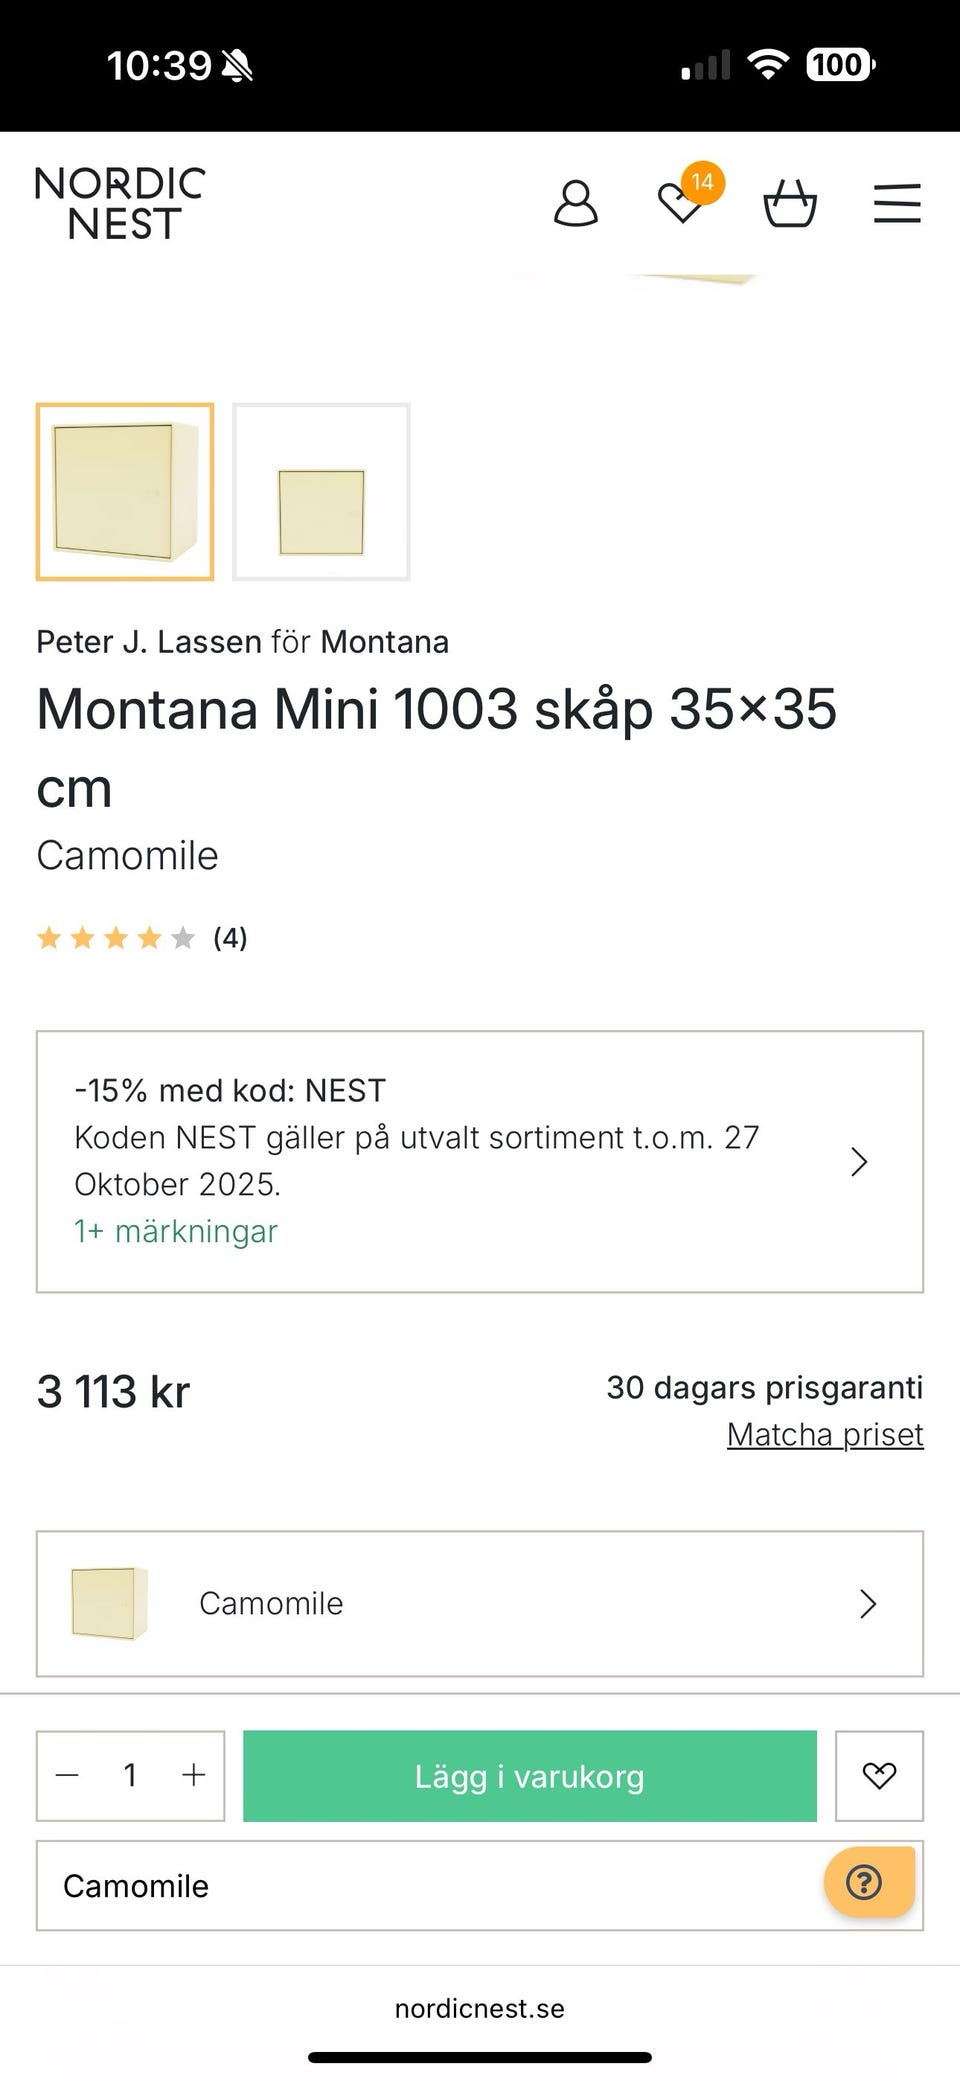Select the first angled cabinet thumbnail
The image size is (960, 2081).
click(x=125, y=491)
